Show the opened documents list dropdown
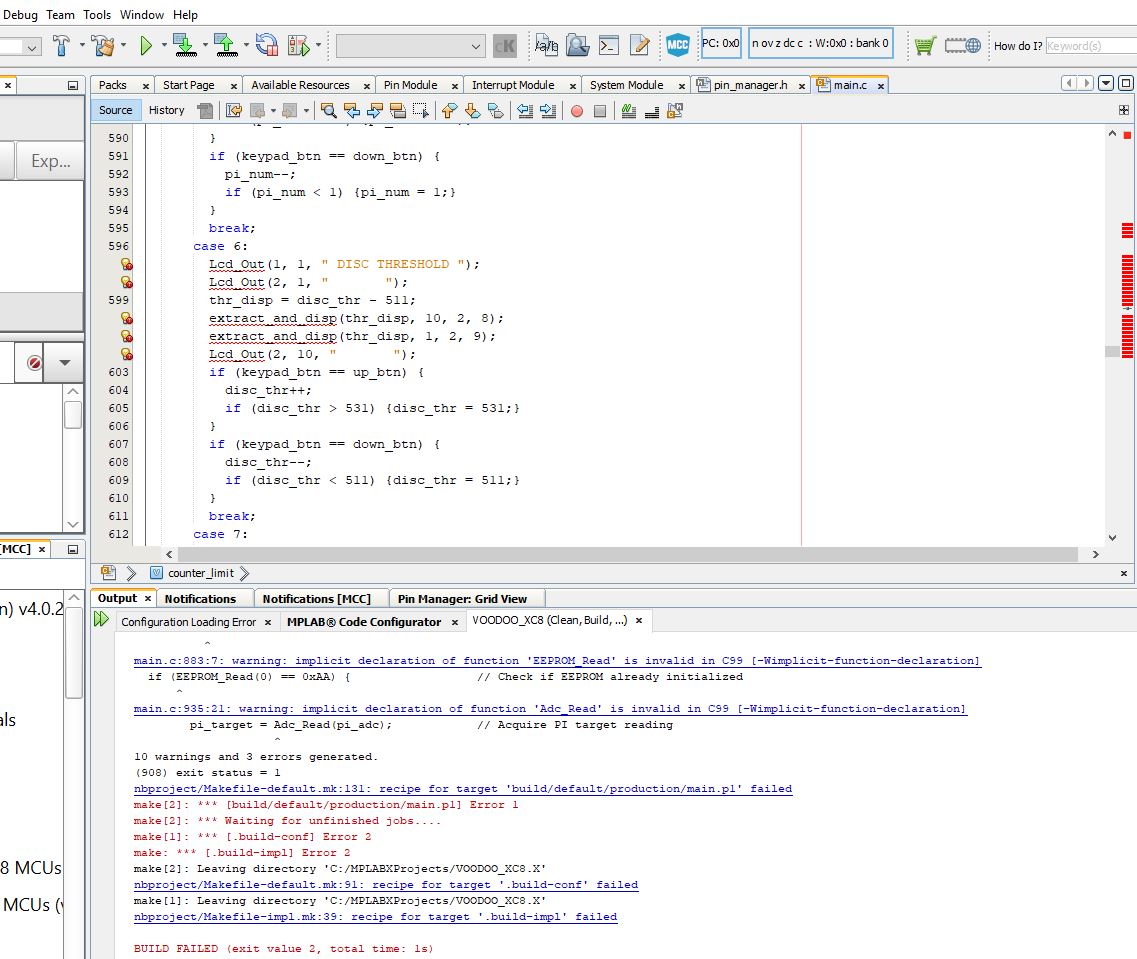Image resolution: width=1137 pixels, height=959 pixels. click(x=1106, y=84)
